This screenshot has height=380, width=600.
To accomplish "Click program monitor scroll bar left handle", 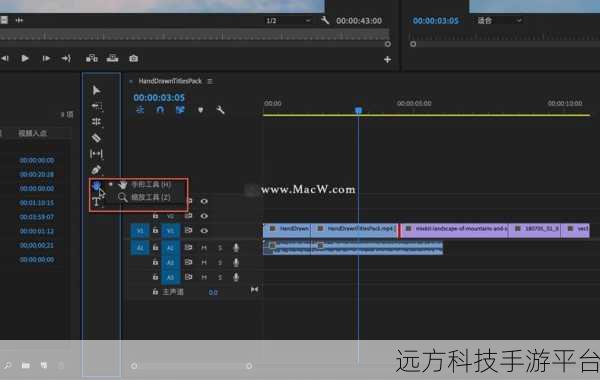I will (x=413, y=44).
